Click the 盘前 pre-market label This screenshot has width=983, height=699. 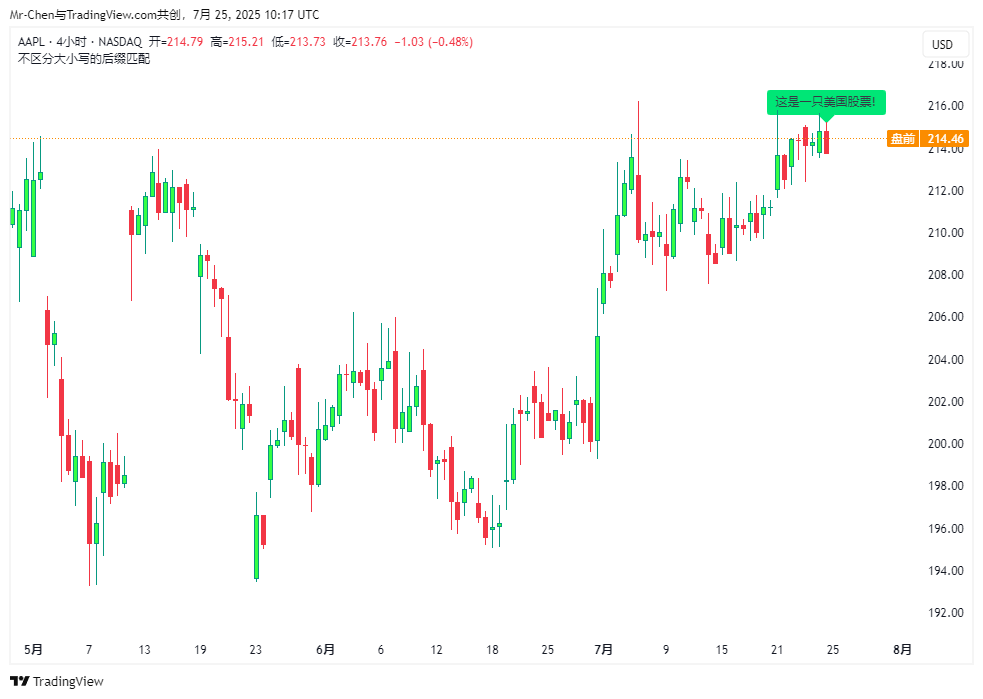[x=903, y=139]
